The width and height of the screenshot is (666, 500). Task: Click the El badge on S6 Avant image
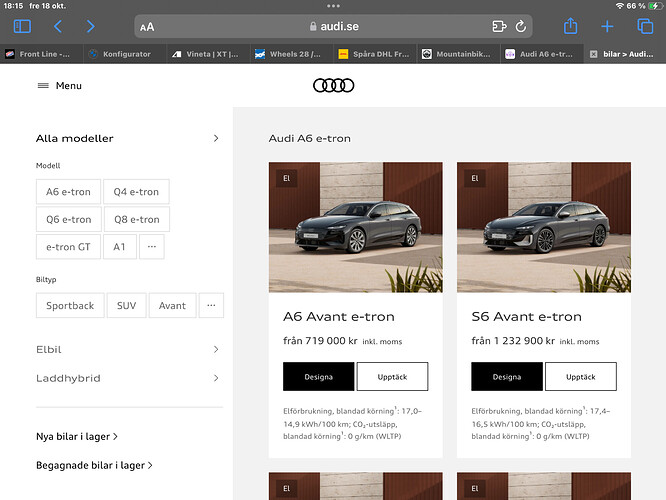coord(475,178)
